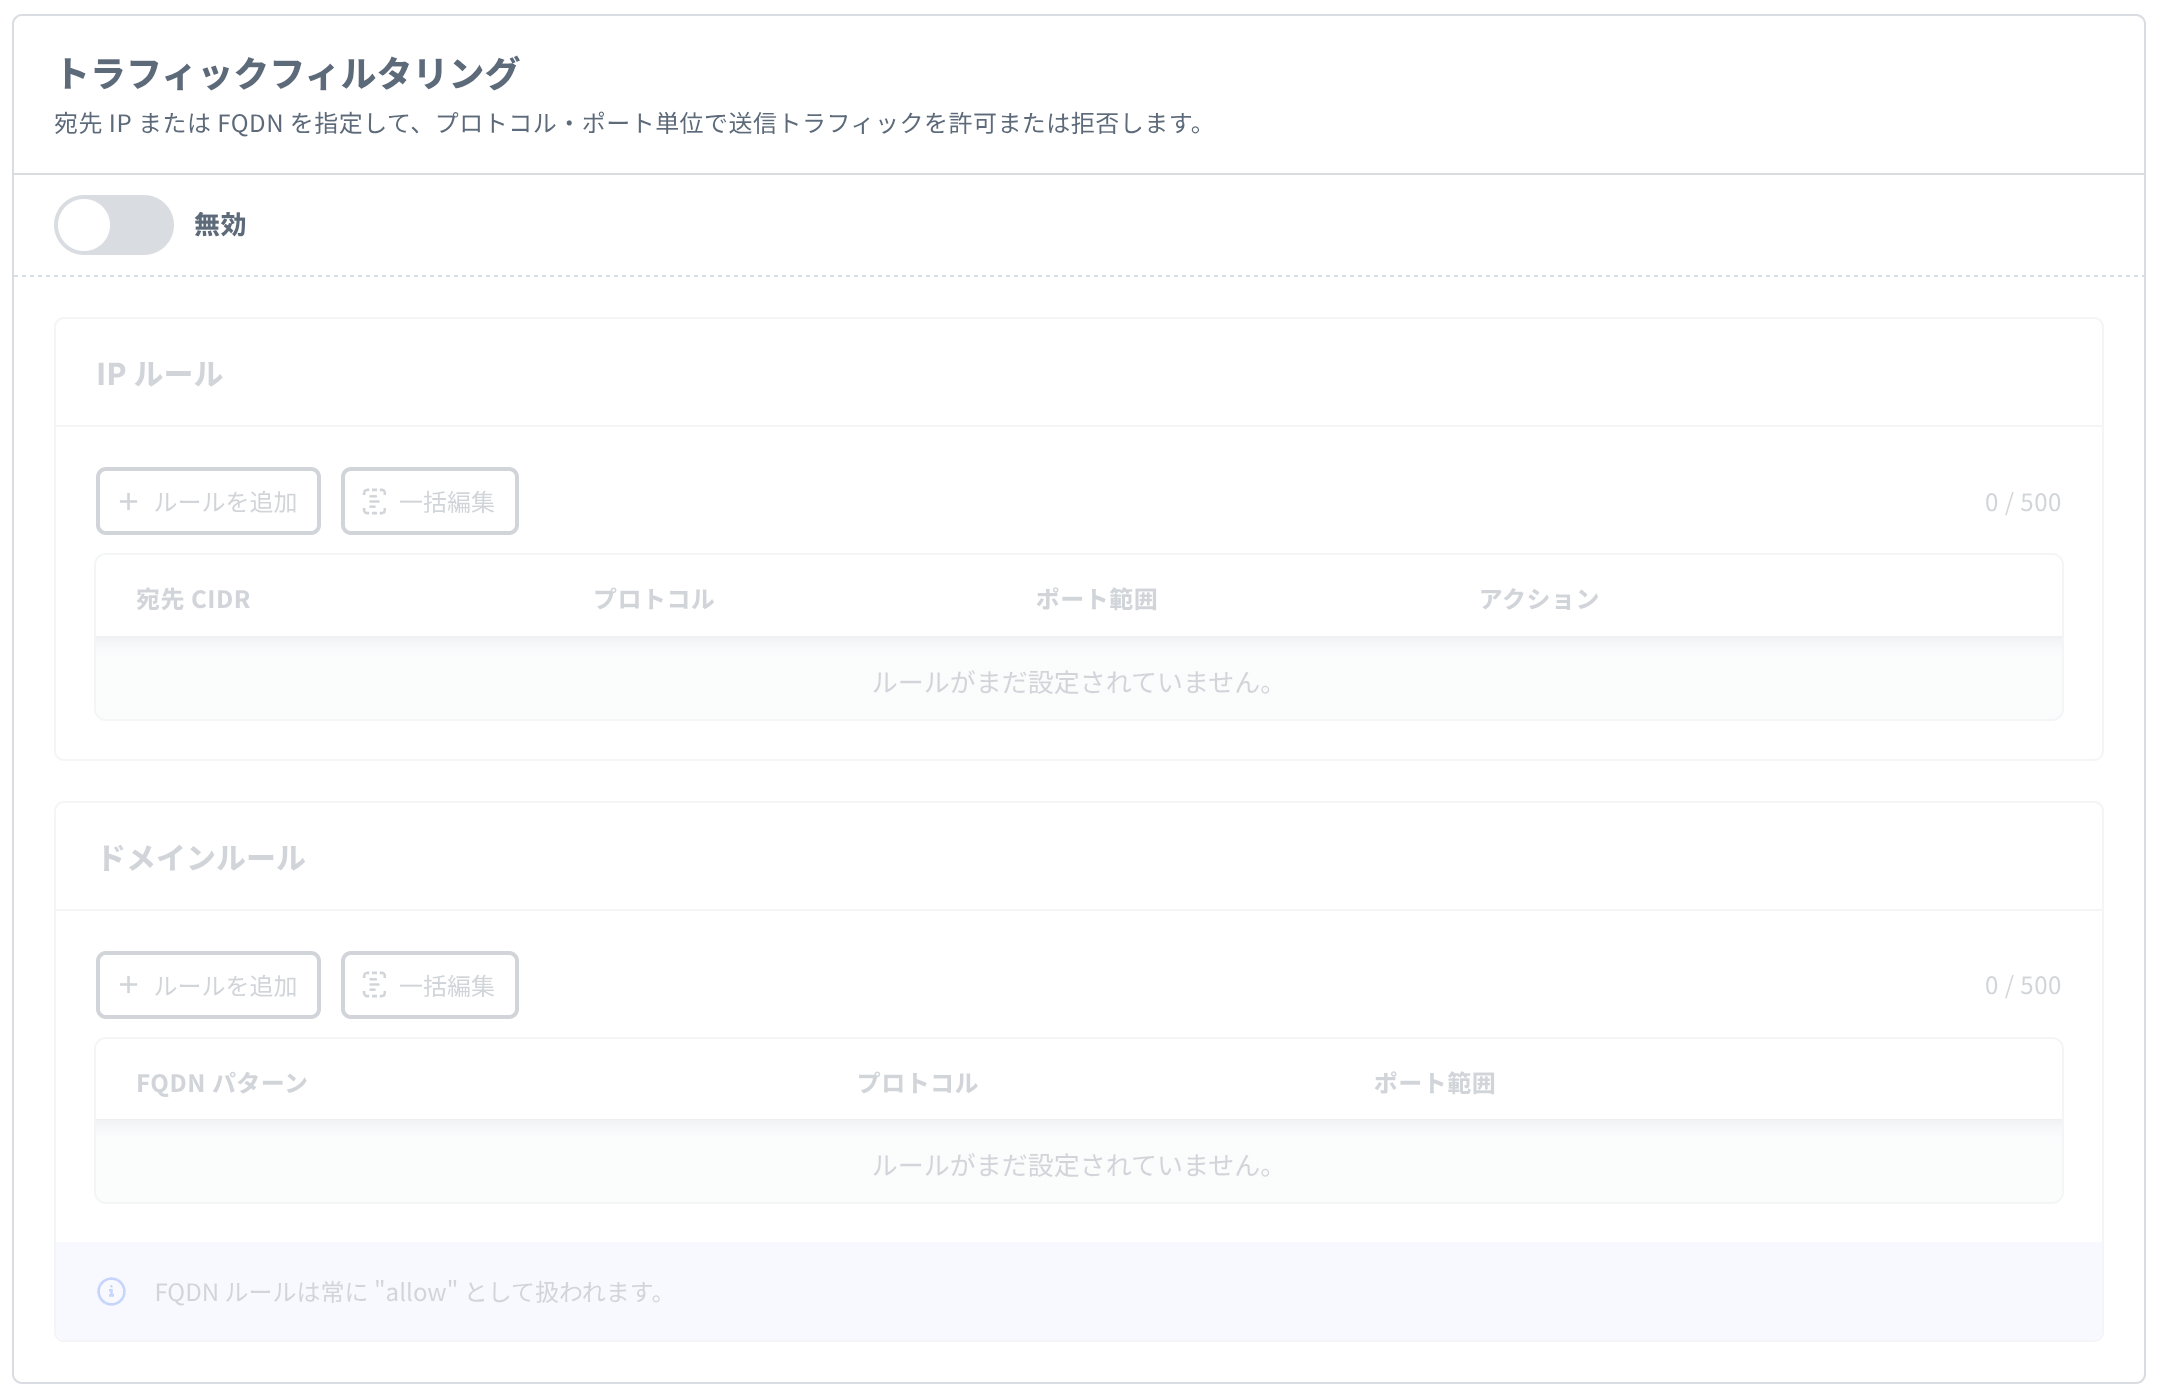Click the info icon beside FQDN allow note
This screenshot has width=2158, height=1400.
click(x=111, y=1292)
